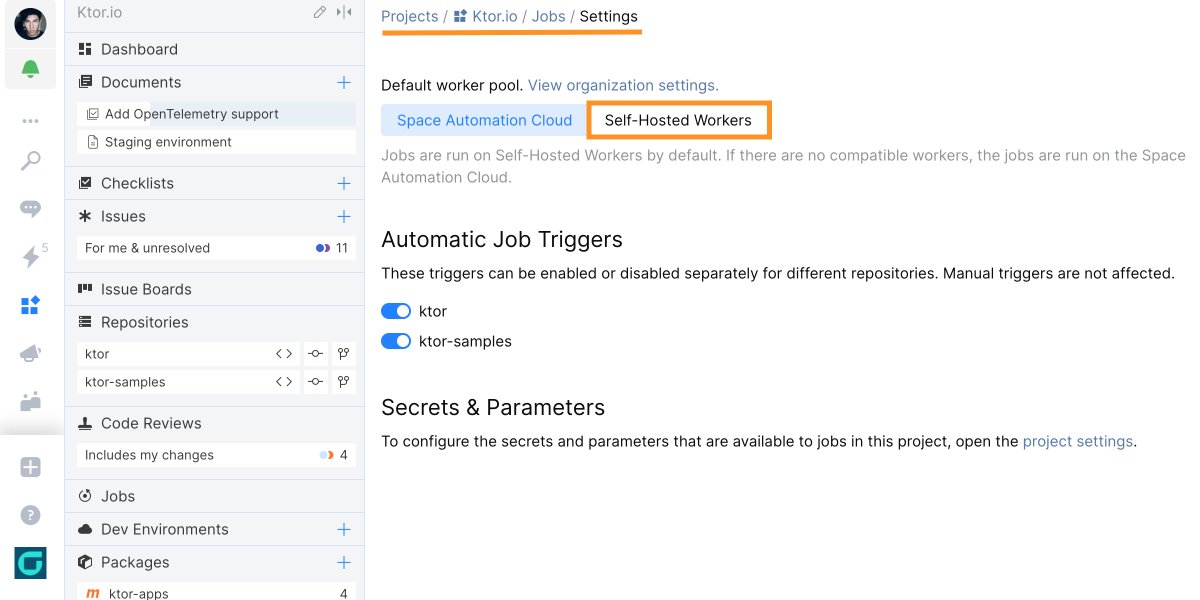
Task: Go to Jobs breadcrumb
Action: pos(548,16)
